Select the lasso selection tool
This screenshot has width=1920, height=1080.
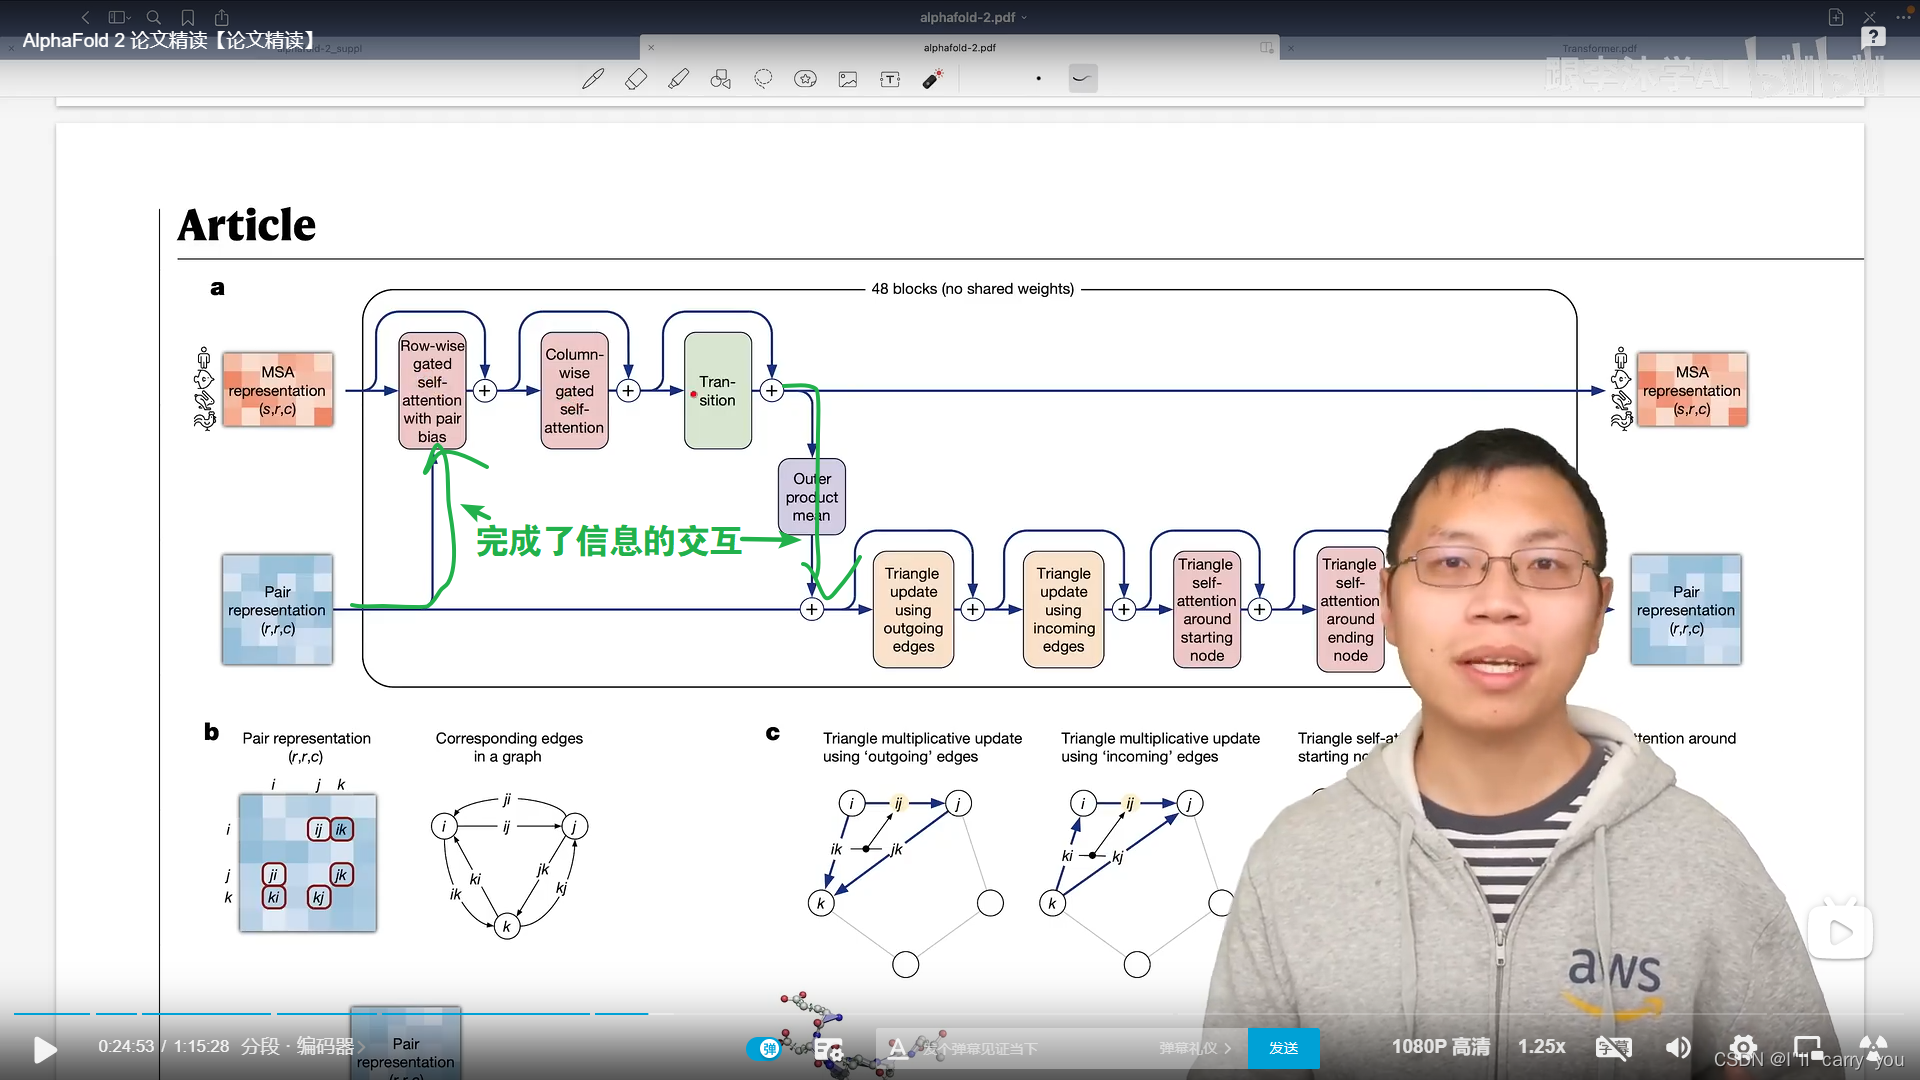[x=763, y=79]
